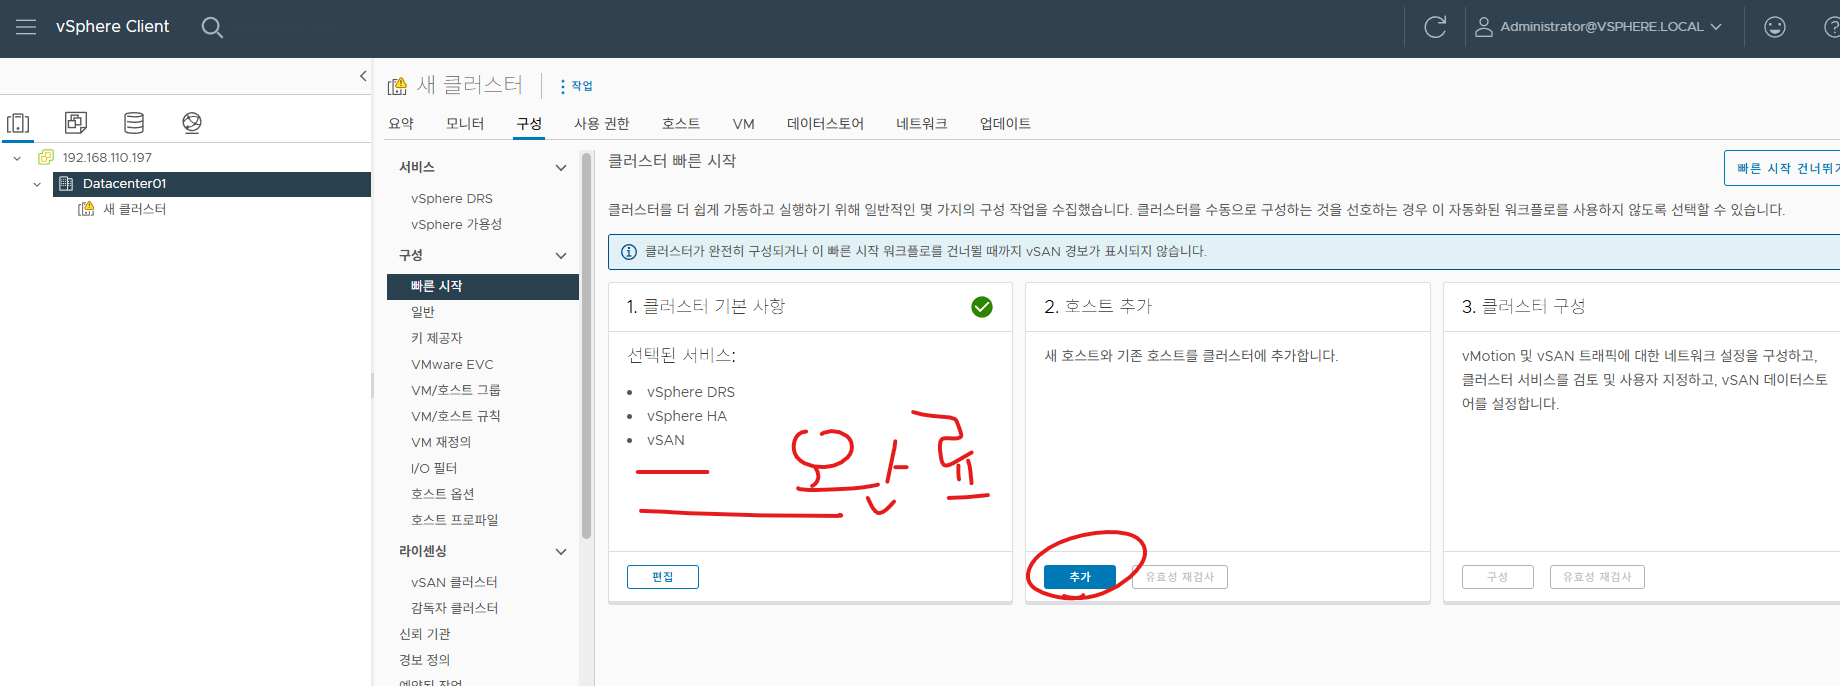Switch to Hosts and Clusters inventory view
The width and height of the screenshot is (1840, 686).
point(18,123)
